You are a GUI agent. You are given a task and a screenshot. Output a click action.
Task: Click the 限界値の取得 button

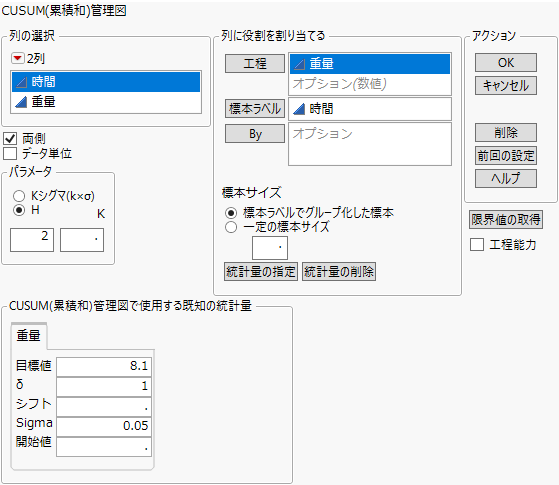pyautogui.click(x=506, y=219)
